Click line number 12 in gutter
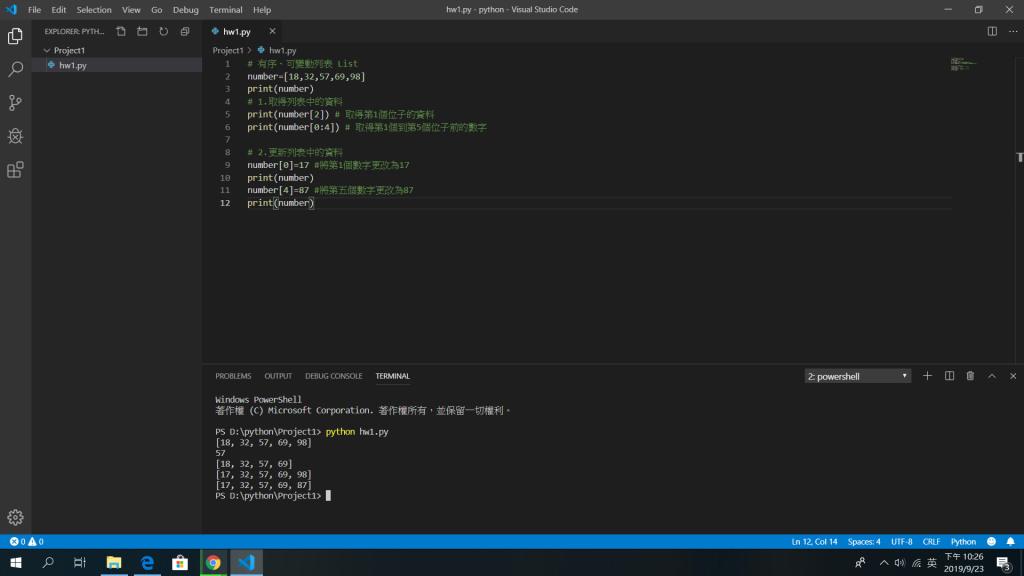1024x576 pixels. click(225, 203)
